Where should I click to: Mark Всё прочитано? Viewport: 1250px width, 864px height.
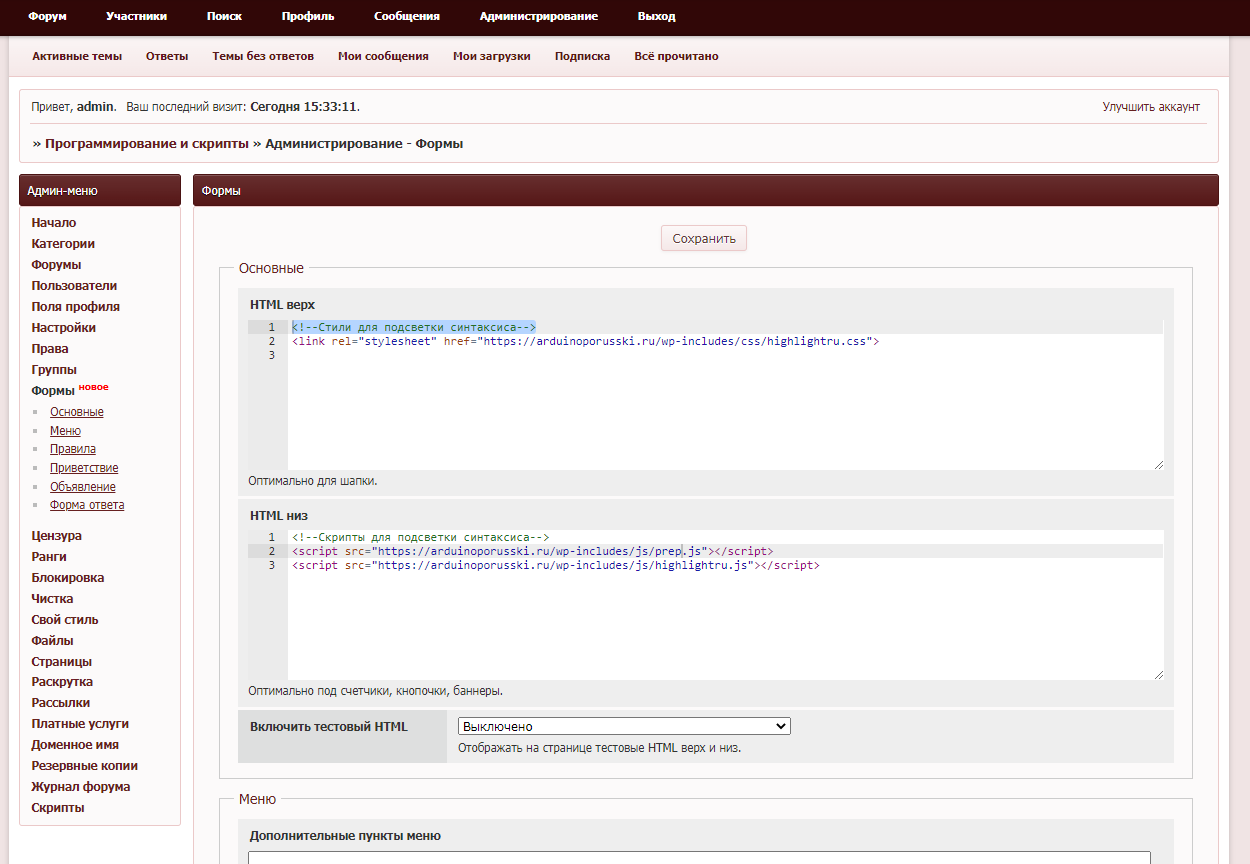pos(676,56)
